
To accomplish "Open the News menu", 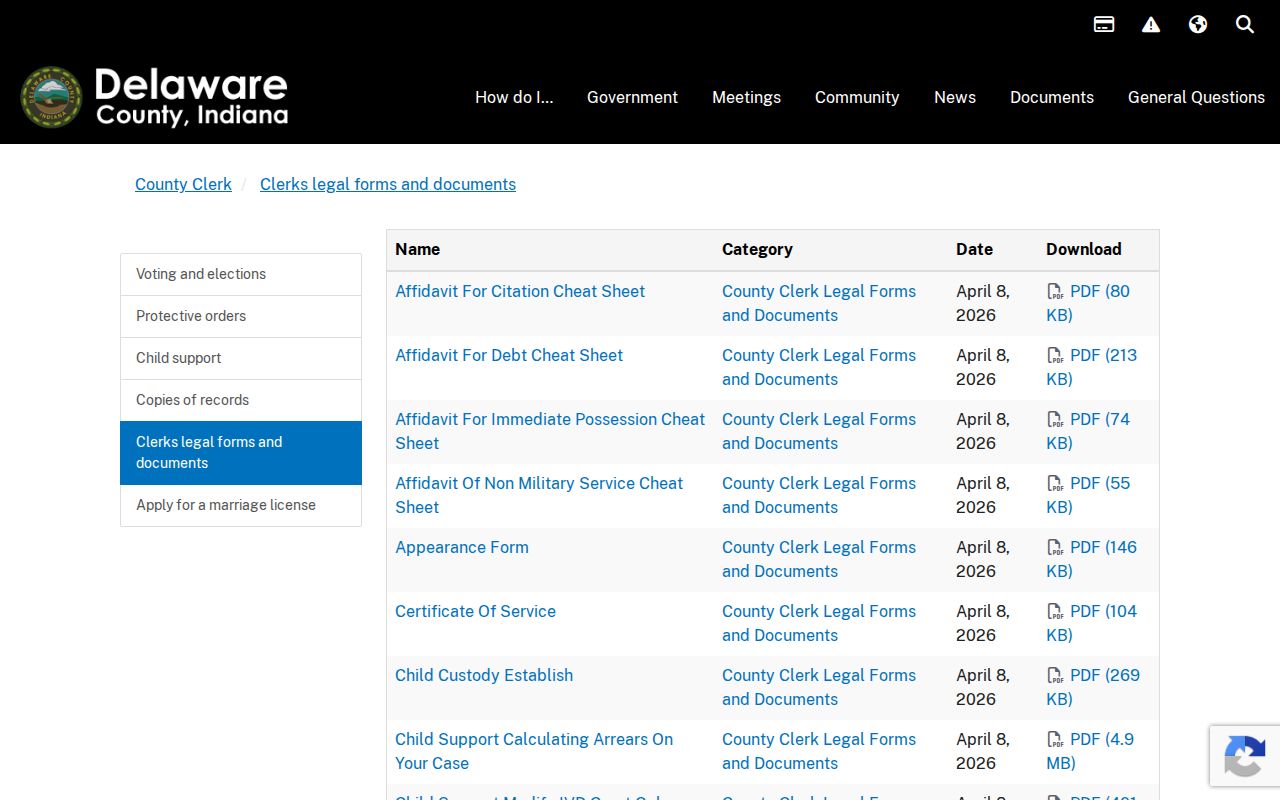I will point(955,97).
